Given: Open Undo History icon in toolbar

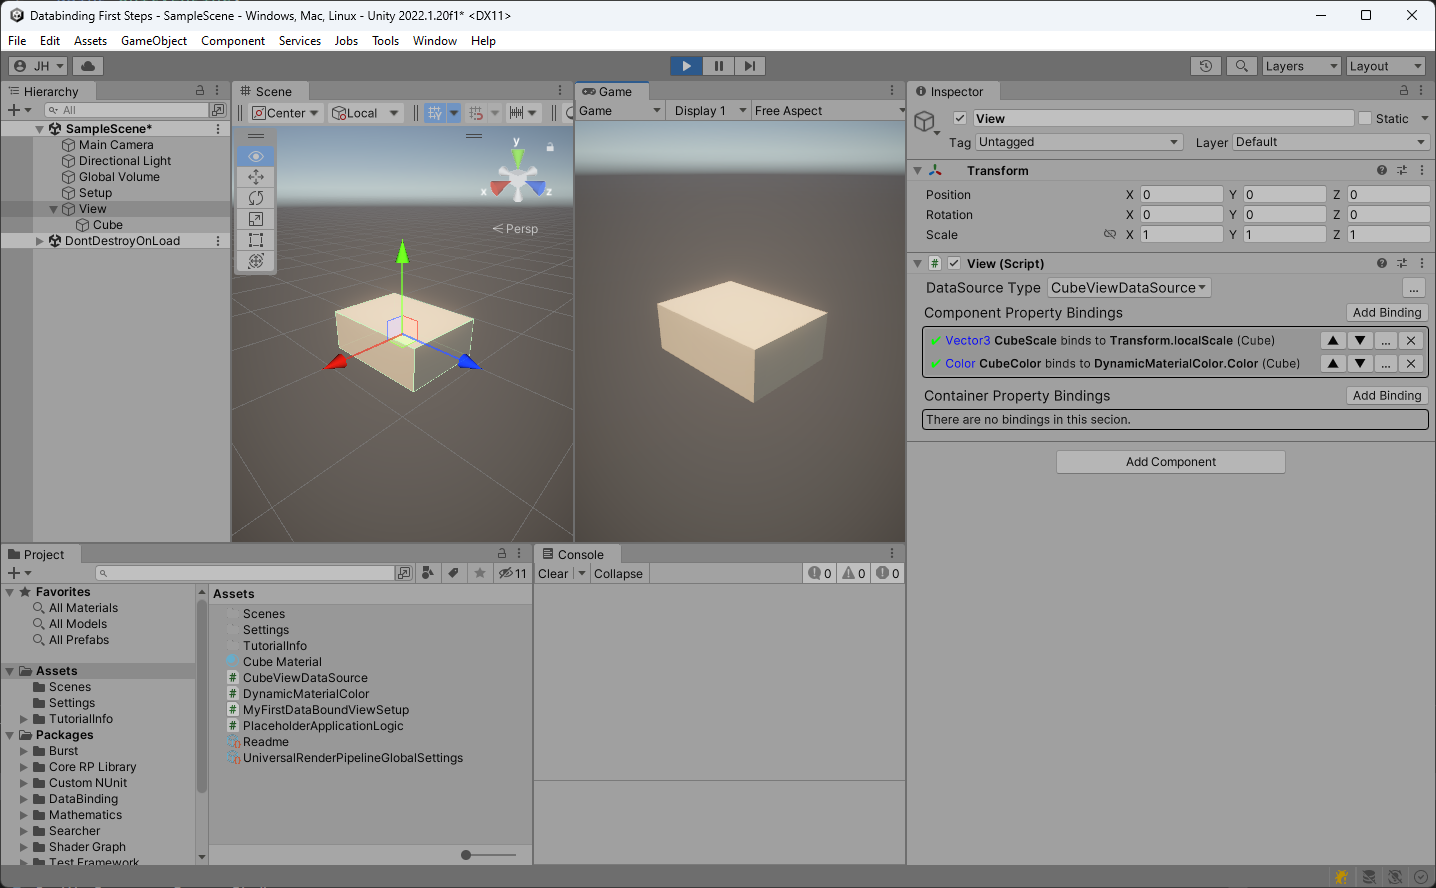Looking at the screenshot, I should pyautogui.click(x=1206, y=66).
